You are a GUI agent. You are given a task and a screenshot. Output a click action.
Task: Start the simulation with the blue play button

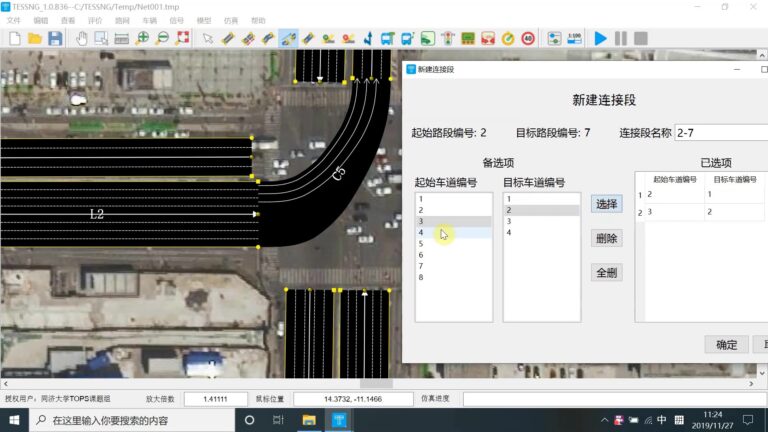click(600, 38)
